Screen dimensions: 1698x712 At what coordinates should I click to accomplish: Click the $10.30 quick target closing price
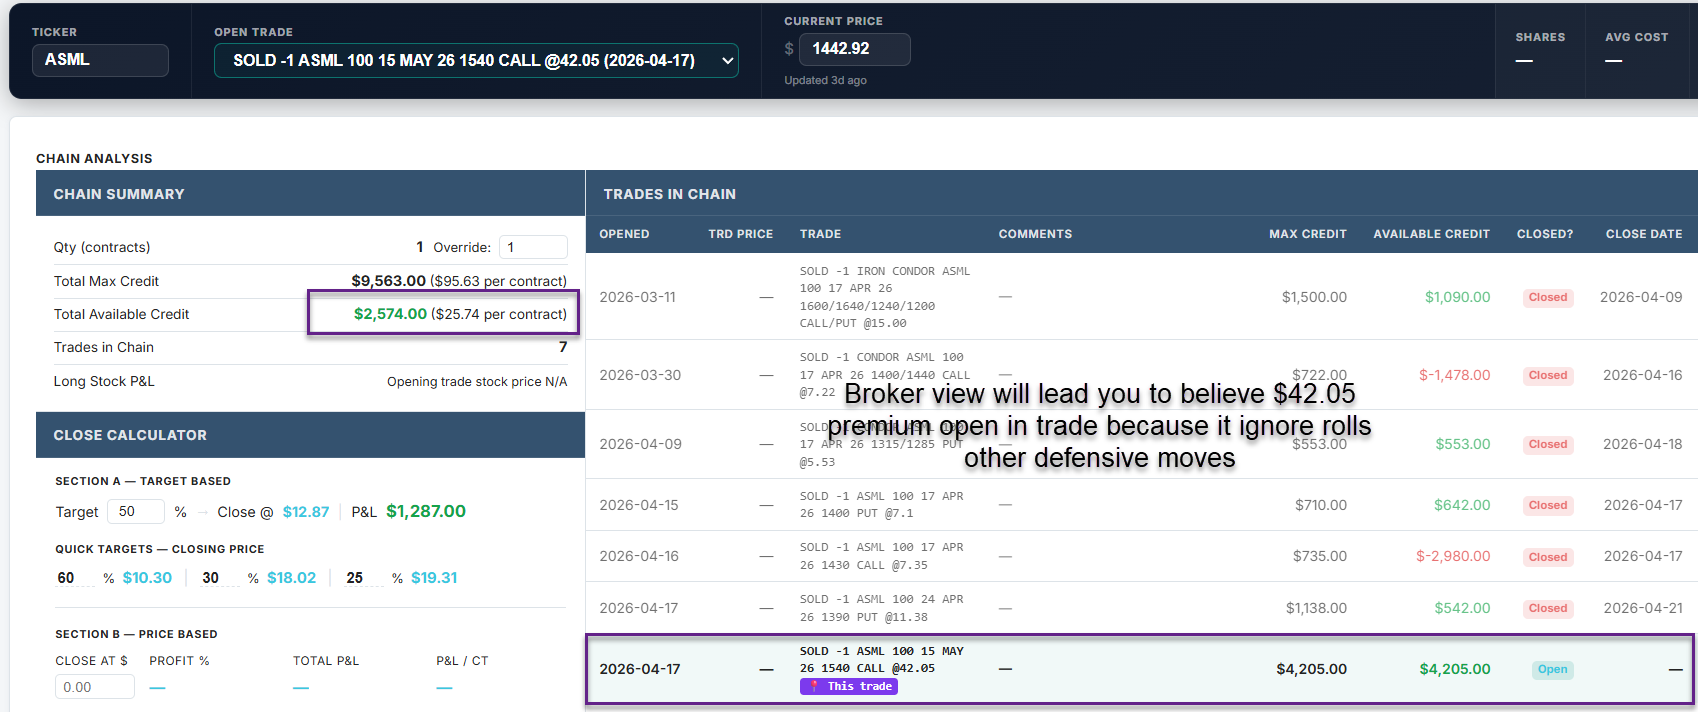pyautogui.click(x=147, y=578)
